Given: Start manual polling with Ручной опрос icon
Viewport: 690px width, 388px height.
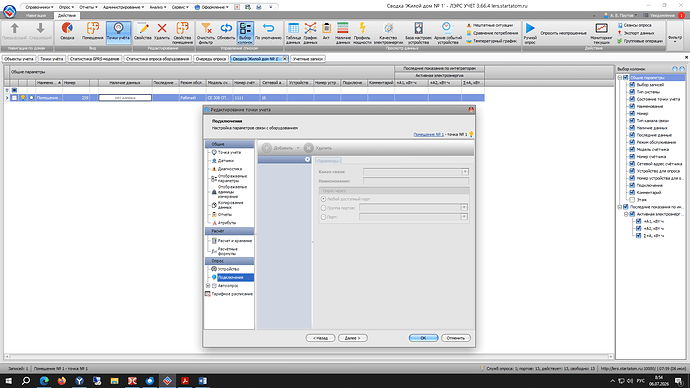Looking at the screenshot, I should point(530,33).
